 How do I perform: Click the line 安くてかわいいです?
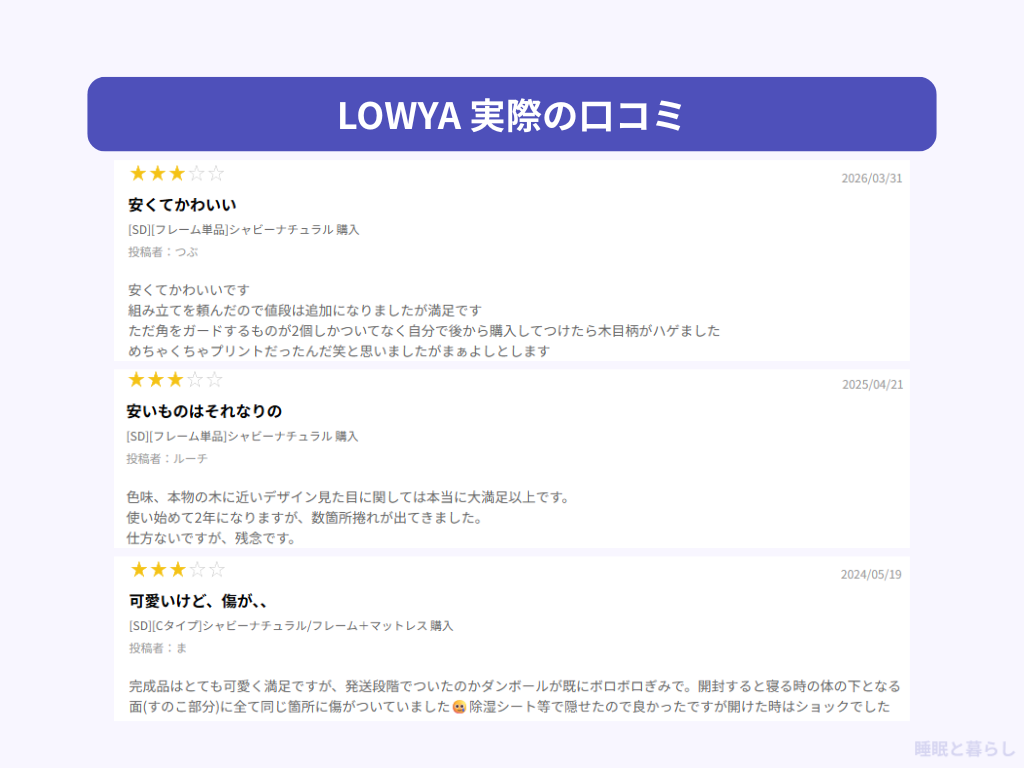pyautogui.click(x=189, y=290)
